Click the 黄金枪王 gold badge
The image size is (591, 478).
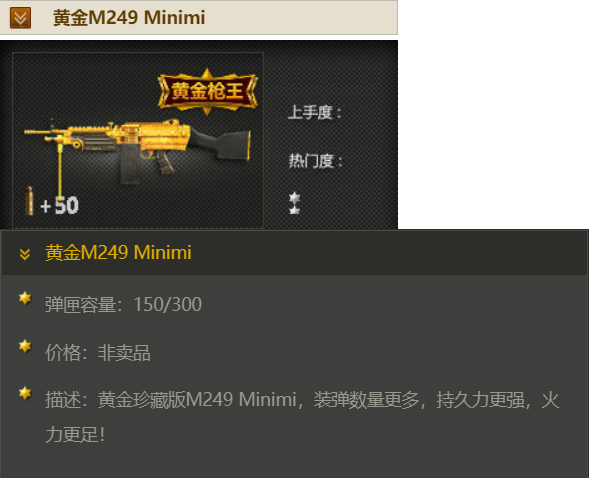click(207, 92)
